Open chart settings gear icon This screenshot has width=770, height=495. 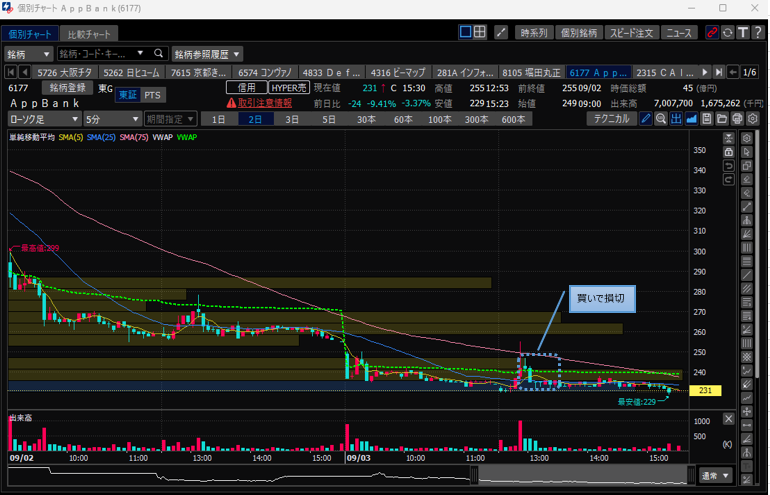[751, 119]
